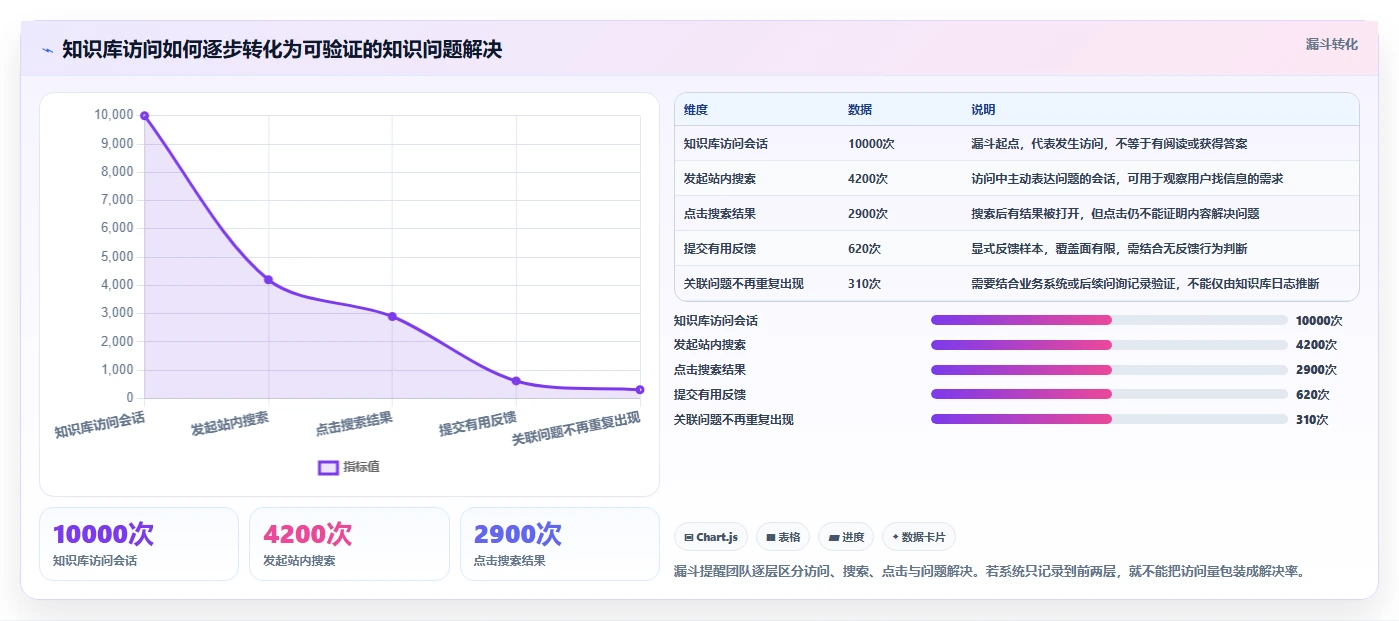Click the 发起站内搜索 x-axis label
This screenshot has width=1399, height=621.
[x=230, y=424]
